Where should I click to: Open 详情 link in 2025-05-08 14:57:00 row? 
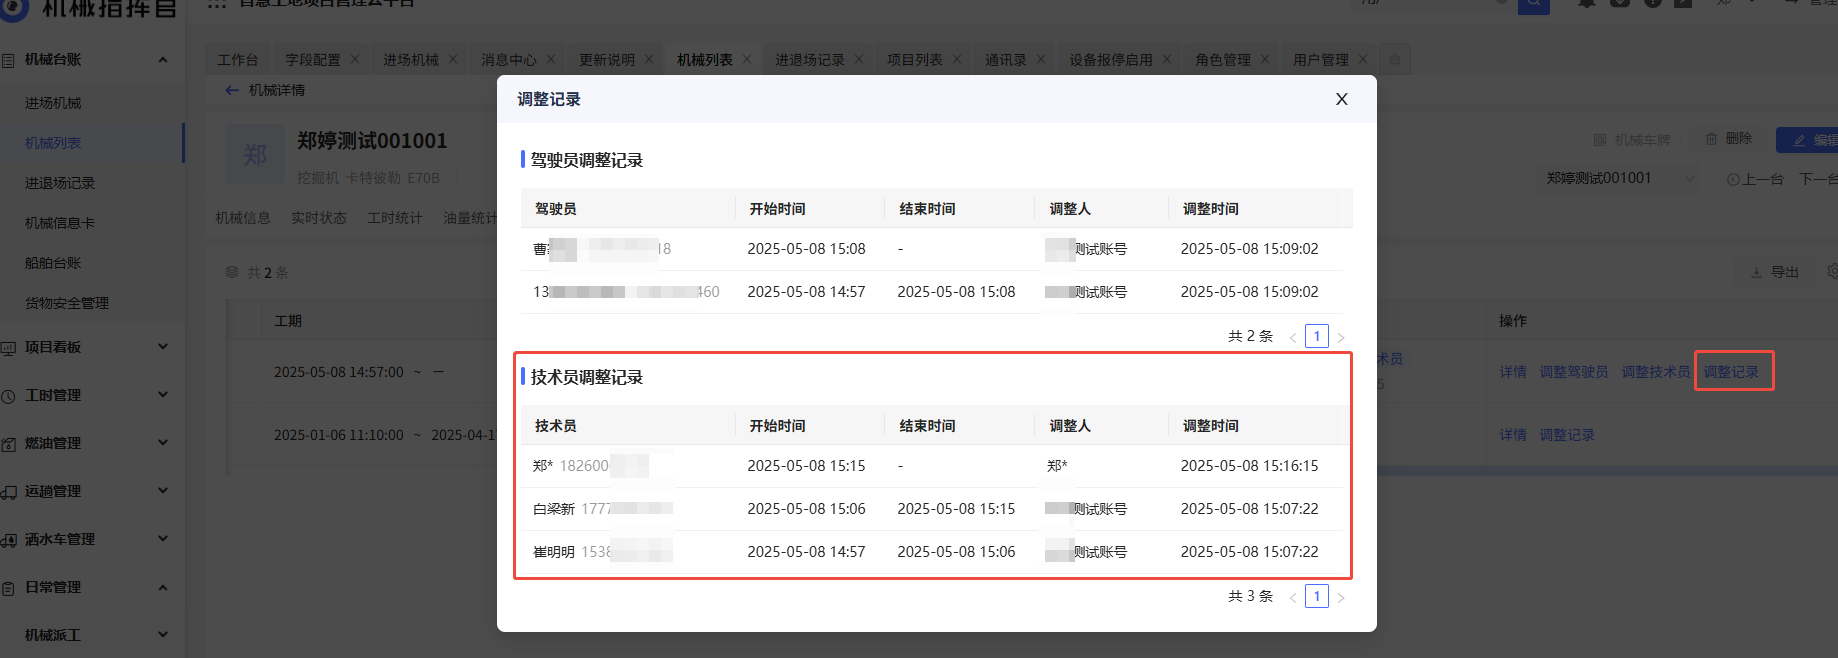pyautogui.click(x=1513, y=372)
